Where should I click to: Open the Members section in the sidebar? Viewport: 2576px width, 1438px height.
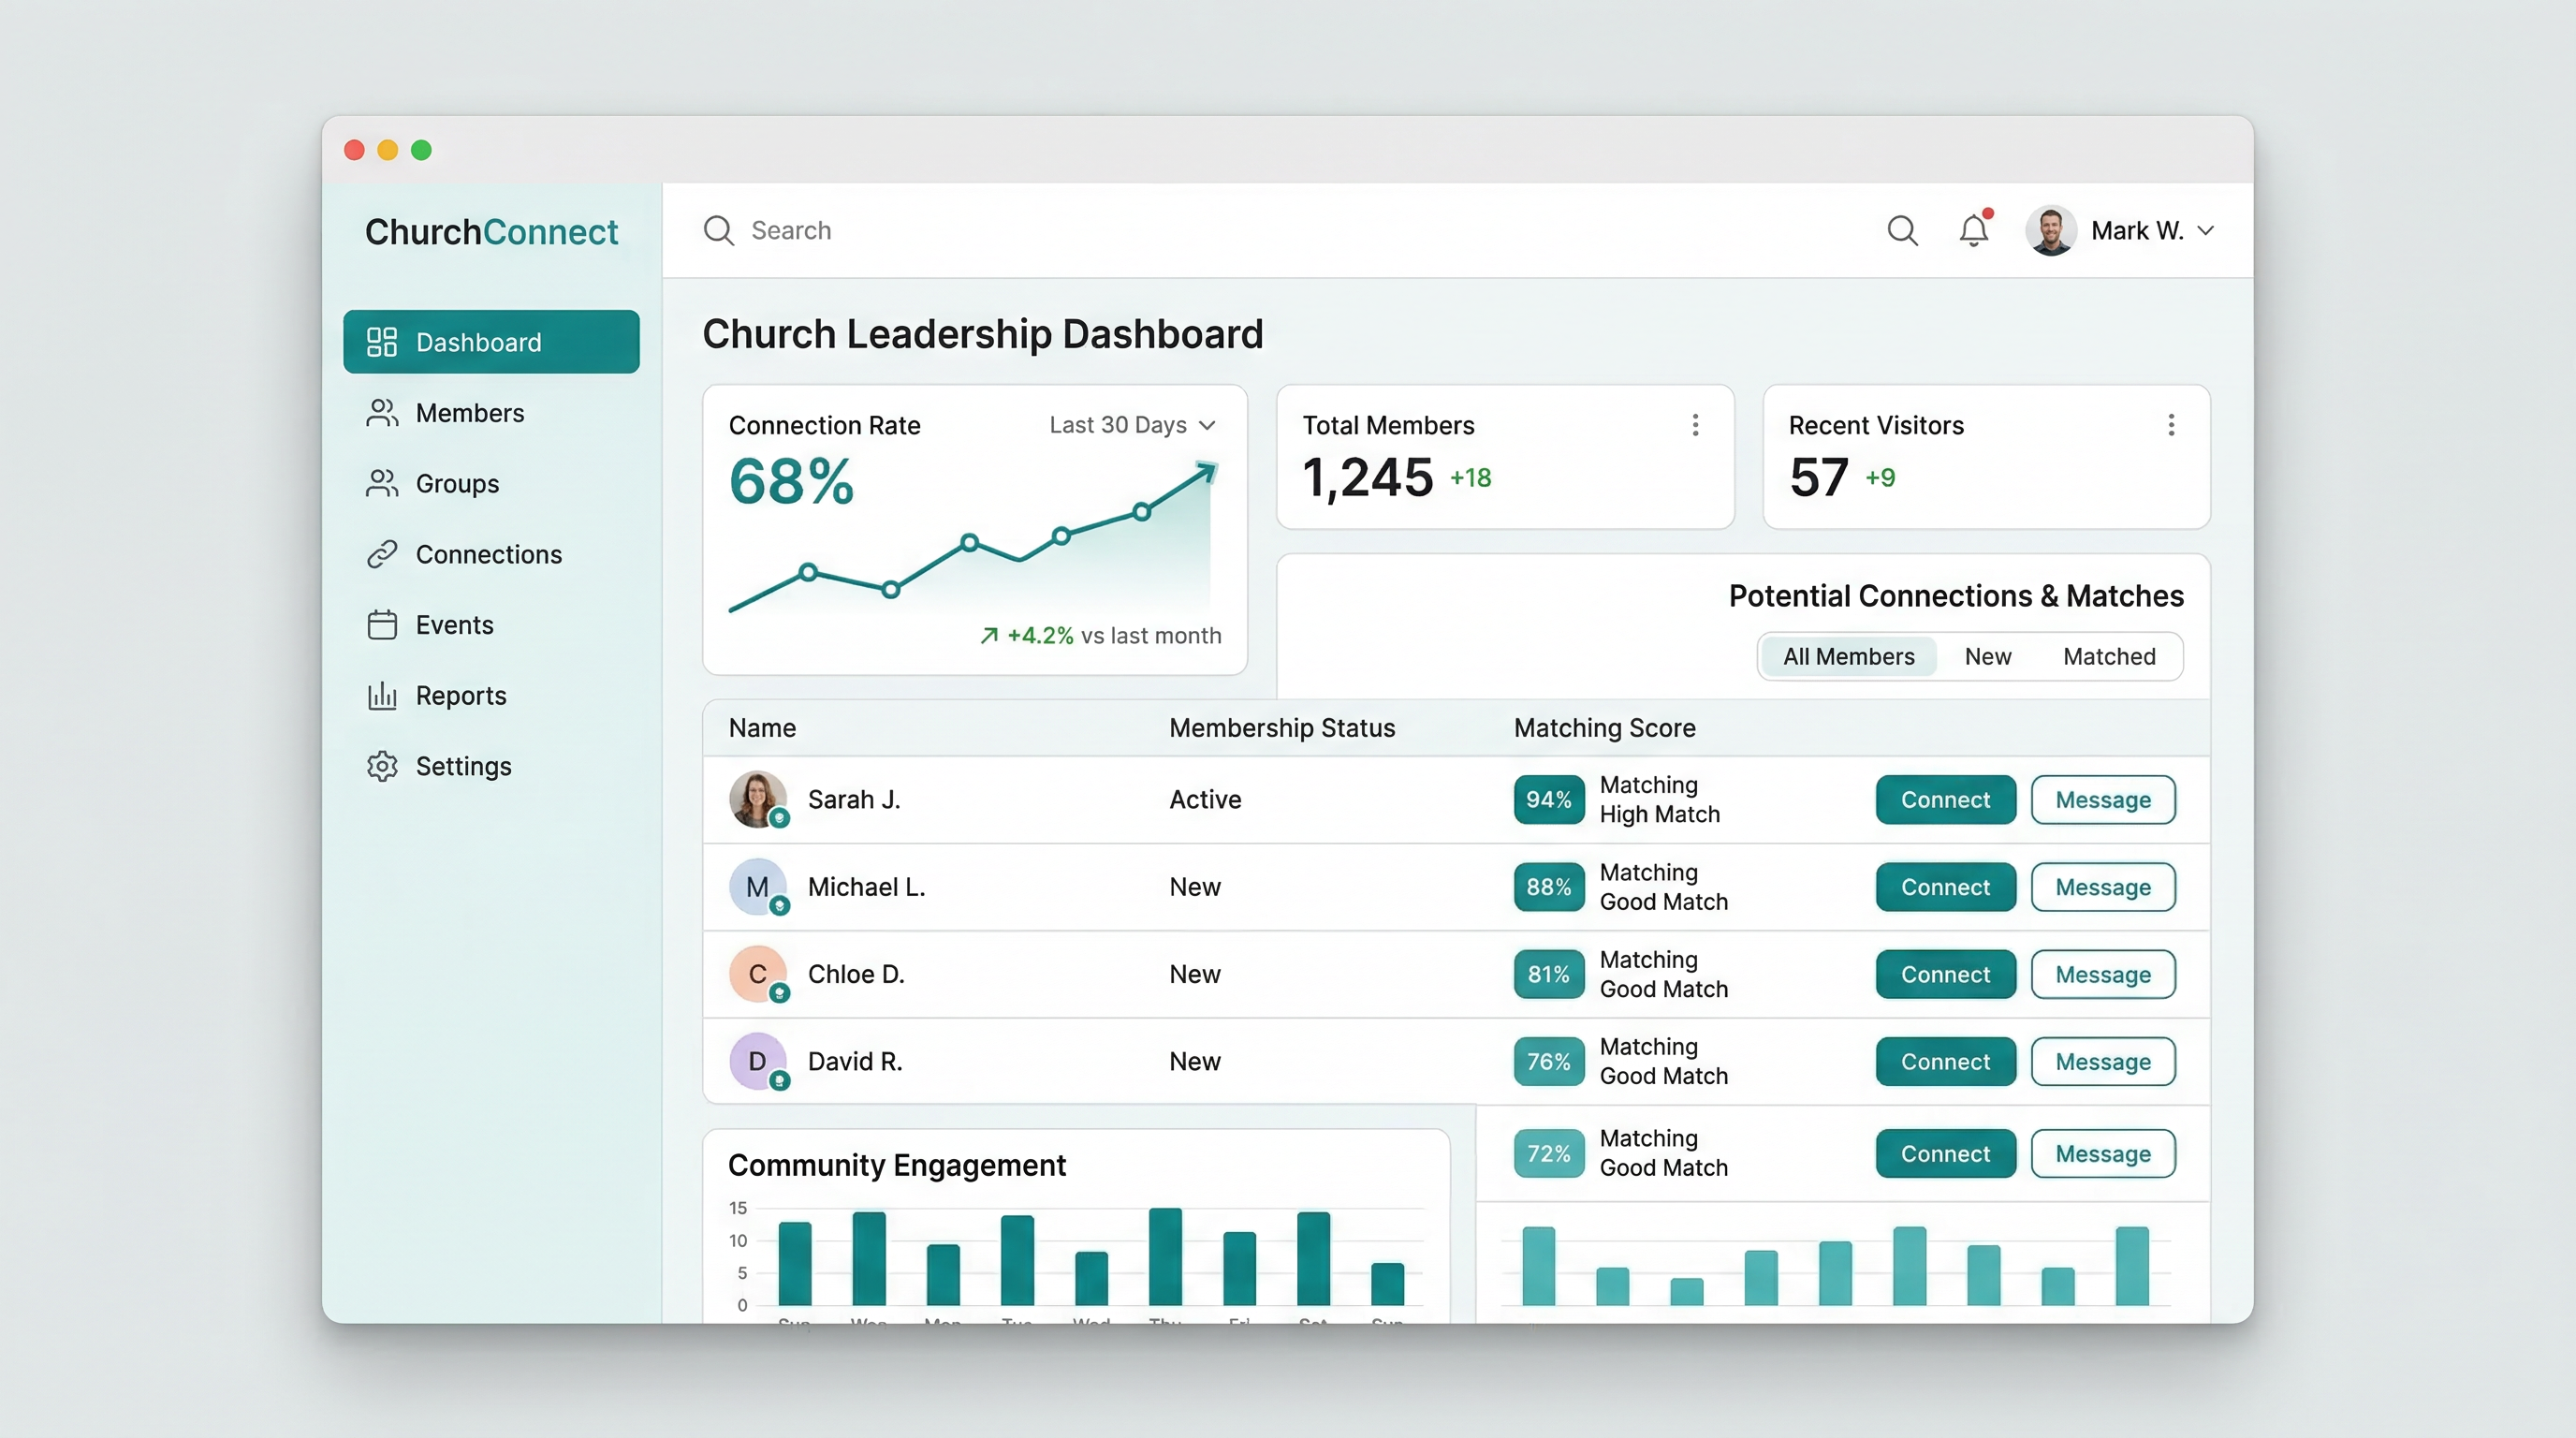click(x=470, y=412)
